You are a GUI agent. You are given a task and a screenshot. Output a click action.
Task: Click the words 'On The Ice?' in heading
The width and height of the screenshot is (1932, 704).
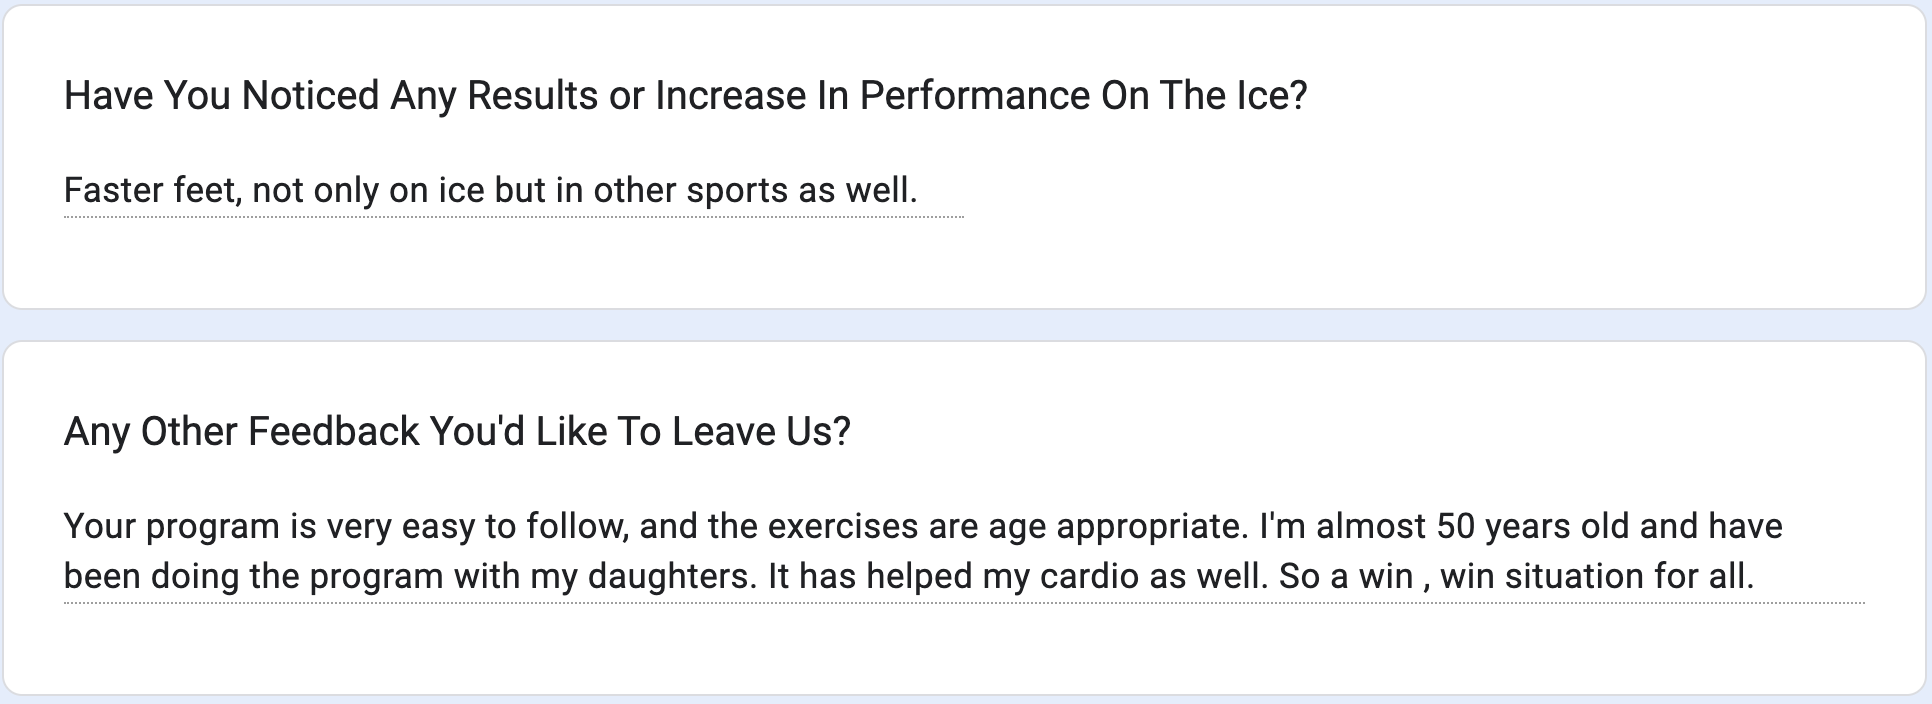point(1204,96)
